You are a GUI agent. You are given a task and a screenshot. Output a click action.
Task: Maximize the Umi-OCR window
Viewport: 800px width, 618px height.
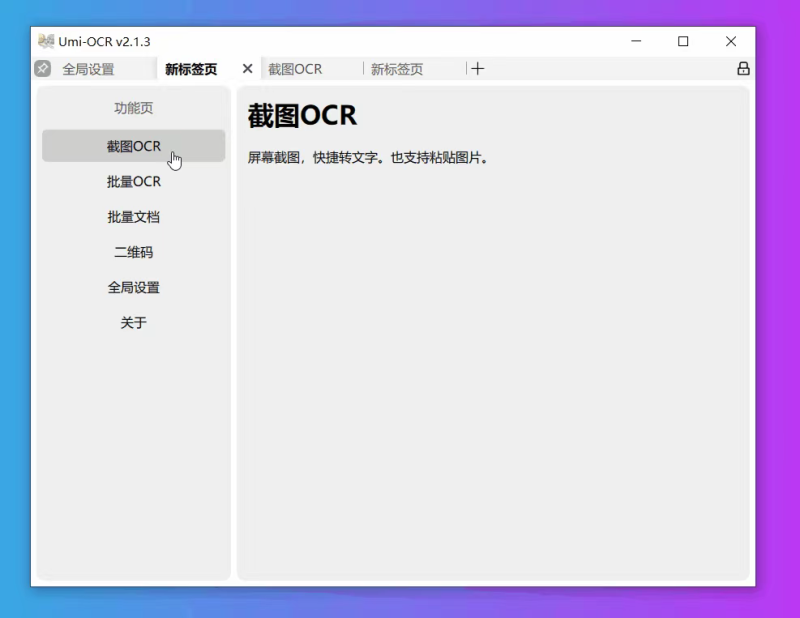(684, 41)
